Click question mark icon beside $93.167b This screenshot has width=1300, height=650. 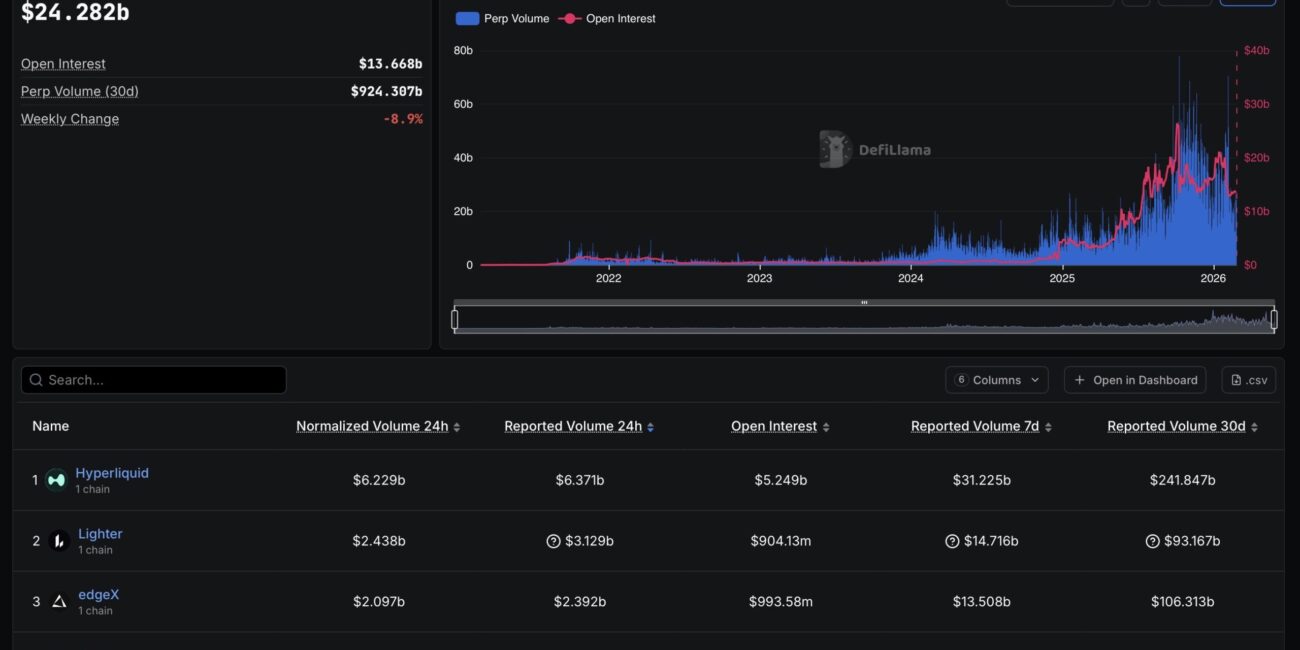point(1152,541)
